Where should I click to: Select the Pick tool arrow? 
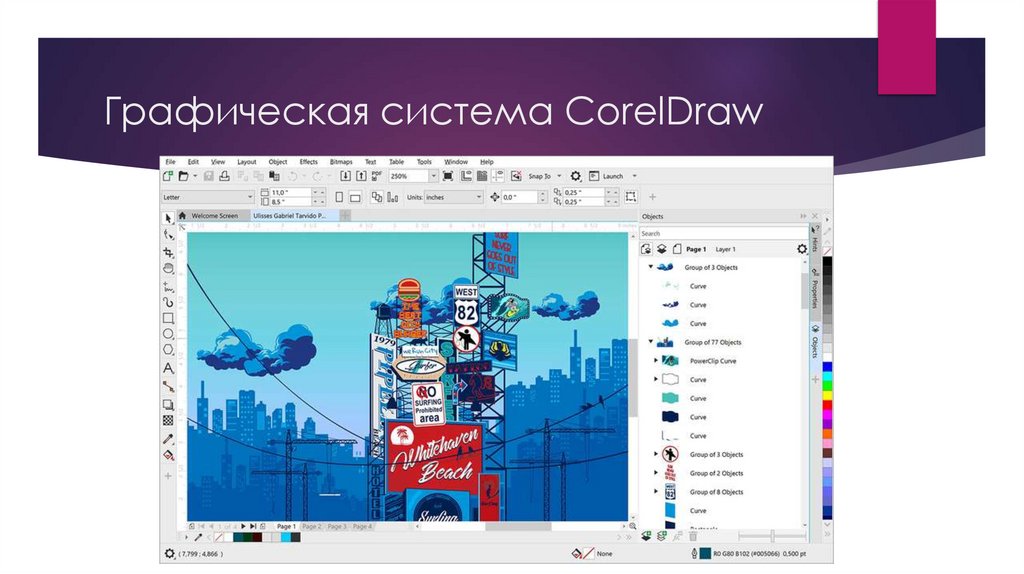tap(168, 219)
